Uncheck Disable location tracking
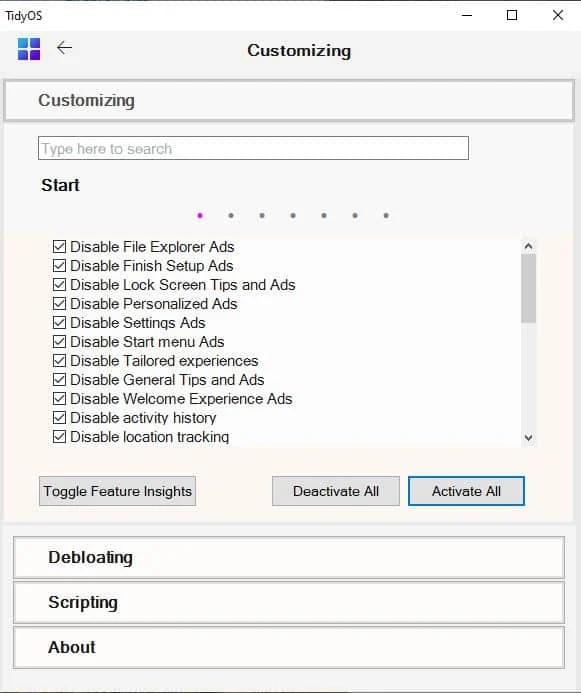 pyautogui.click(x=59, y=437)
